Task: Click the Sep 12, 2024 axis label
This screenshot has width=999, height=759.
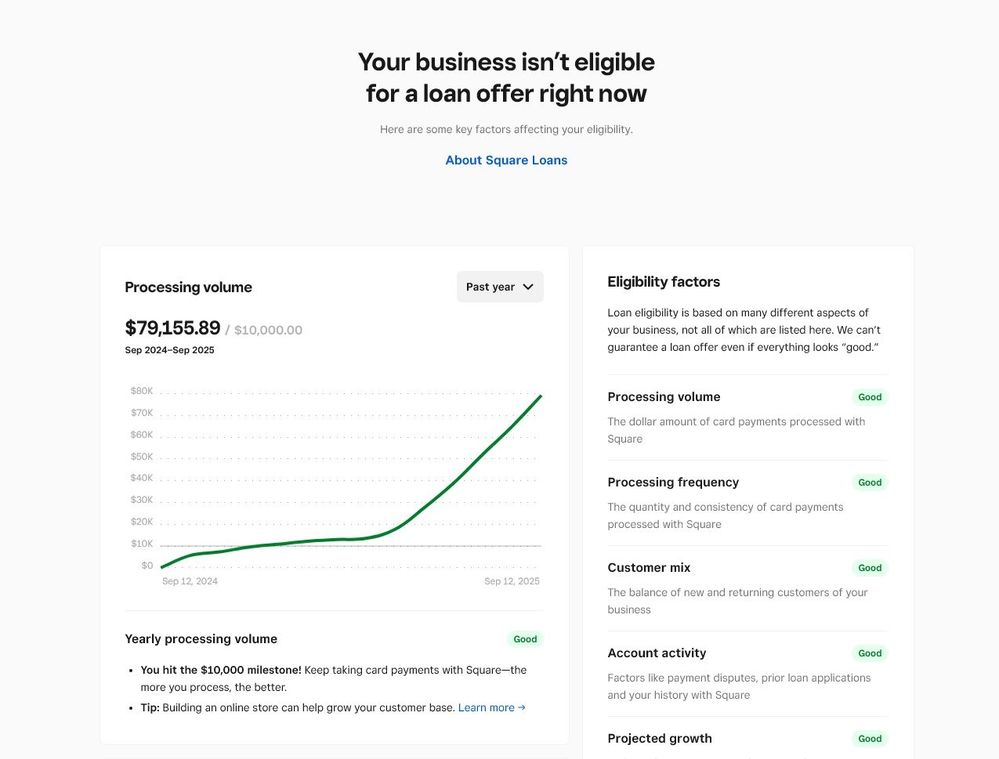Action: (x=190, y=581)
